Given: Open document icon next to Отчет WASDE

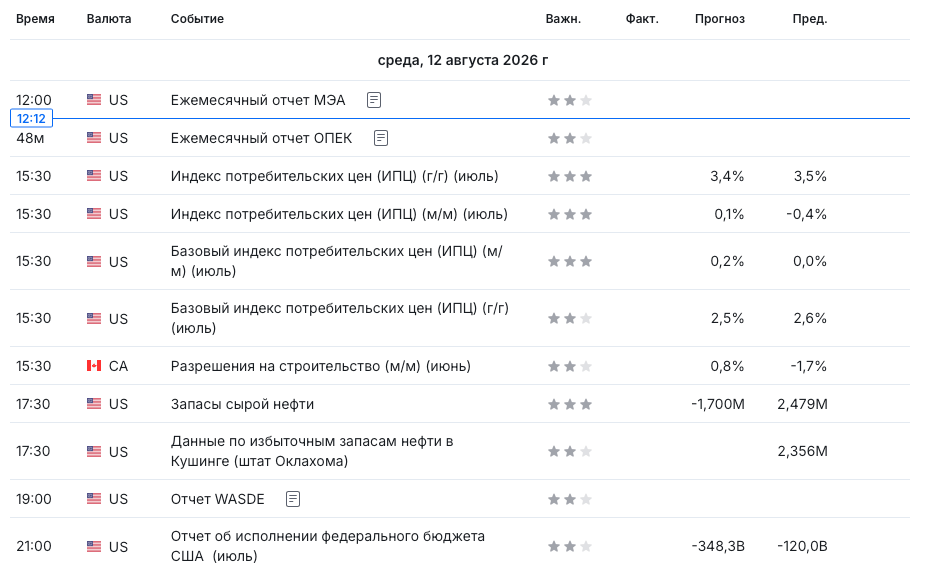Looking at the screenshot, I should coord(293,499).
